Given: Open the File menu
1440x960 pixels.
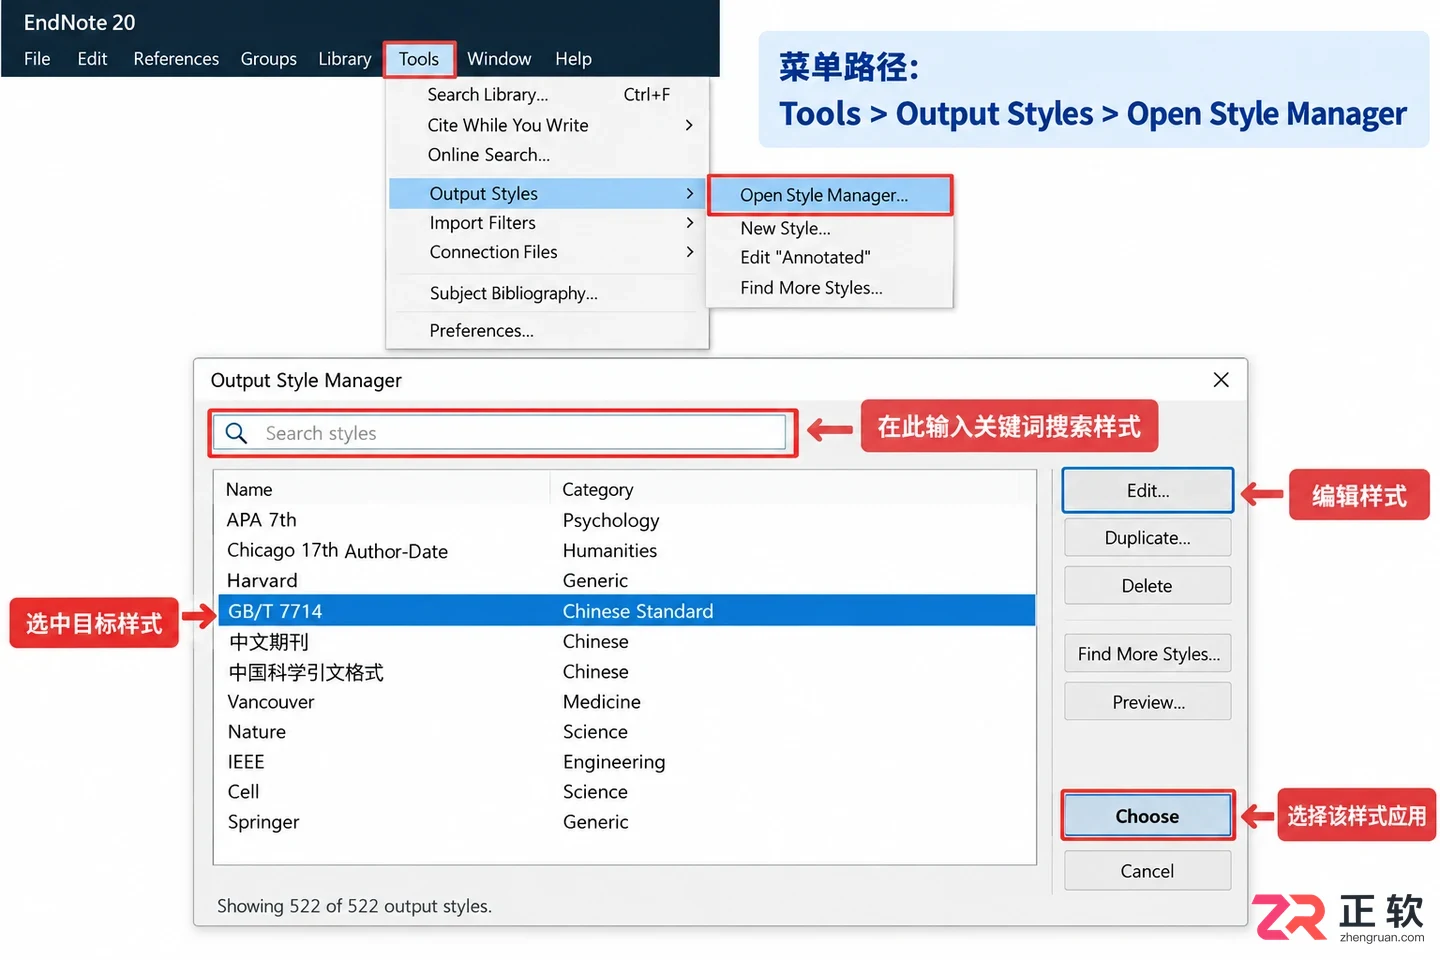Looking at the screenshot, I should coord(37,59).
